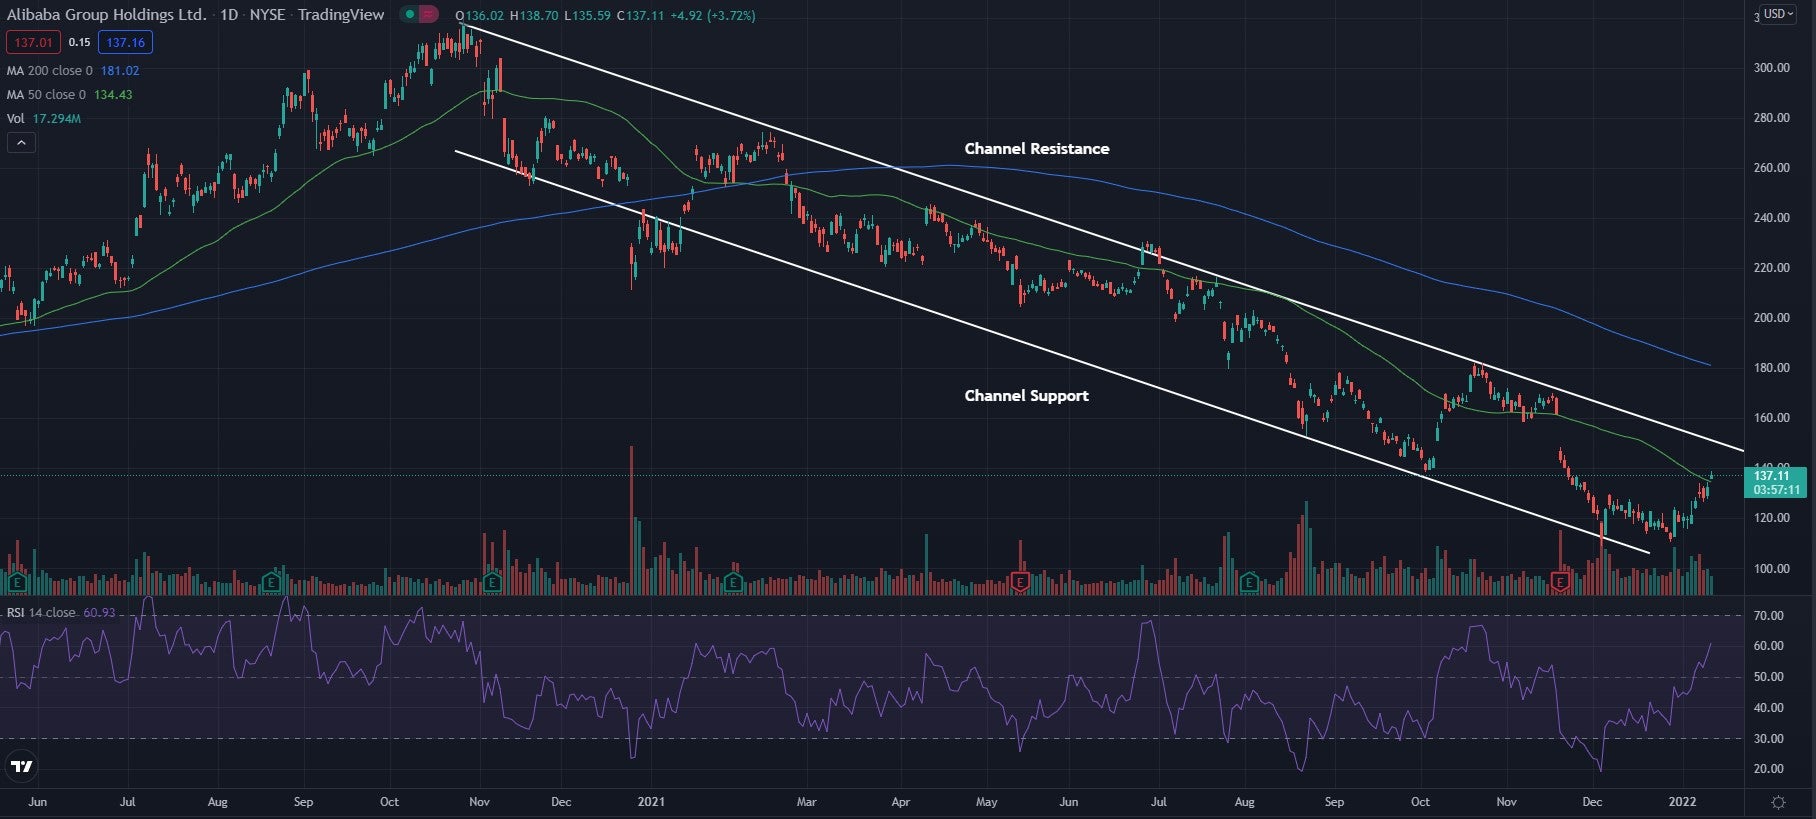
Task: Click the close value C137.11
Action: tap(641, 16)
